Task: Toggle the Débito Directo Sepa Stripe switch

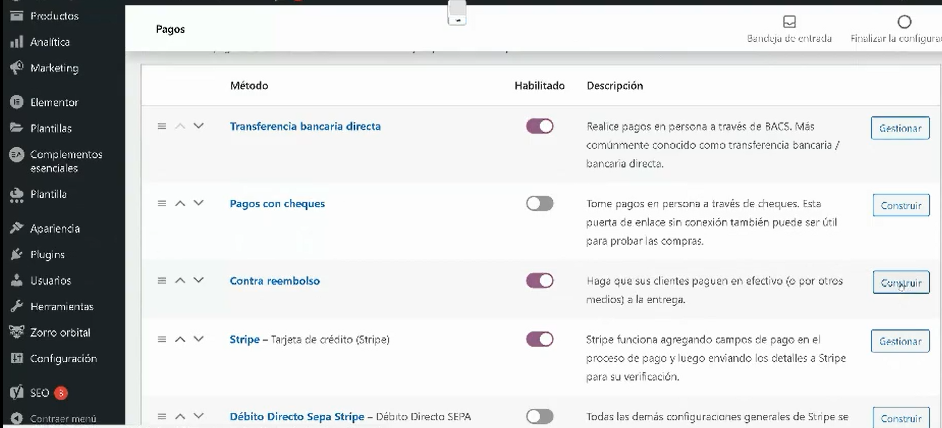Action: pos(539,417)
